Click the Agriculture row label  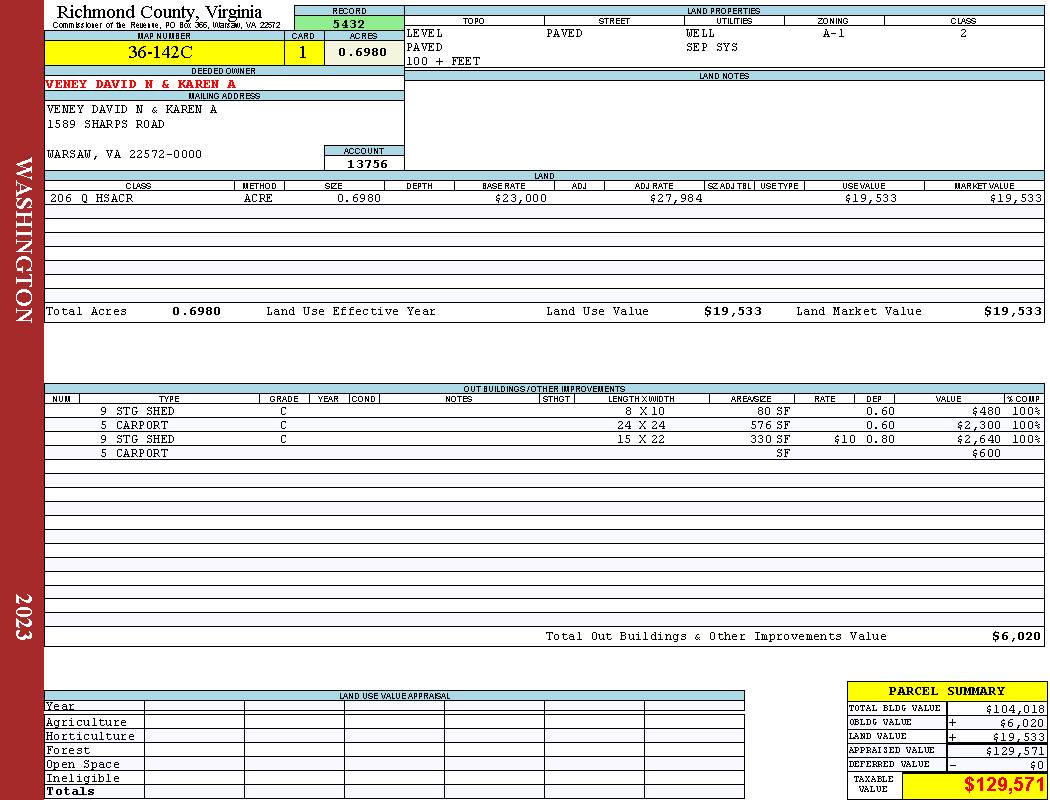coord(86,722)
